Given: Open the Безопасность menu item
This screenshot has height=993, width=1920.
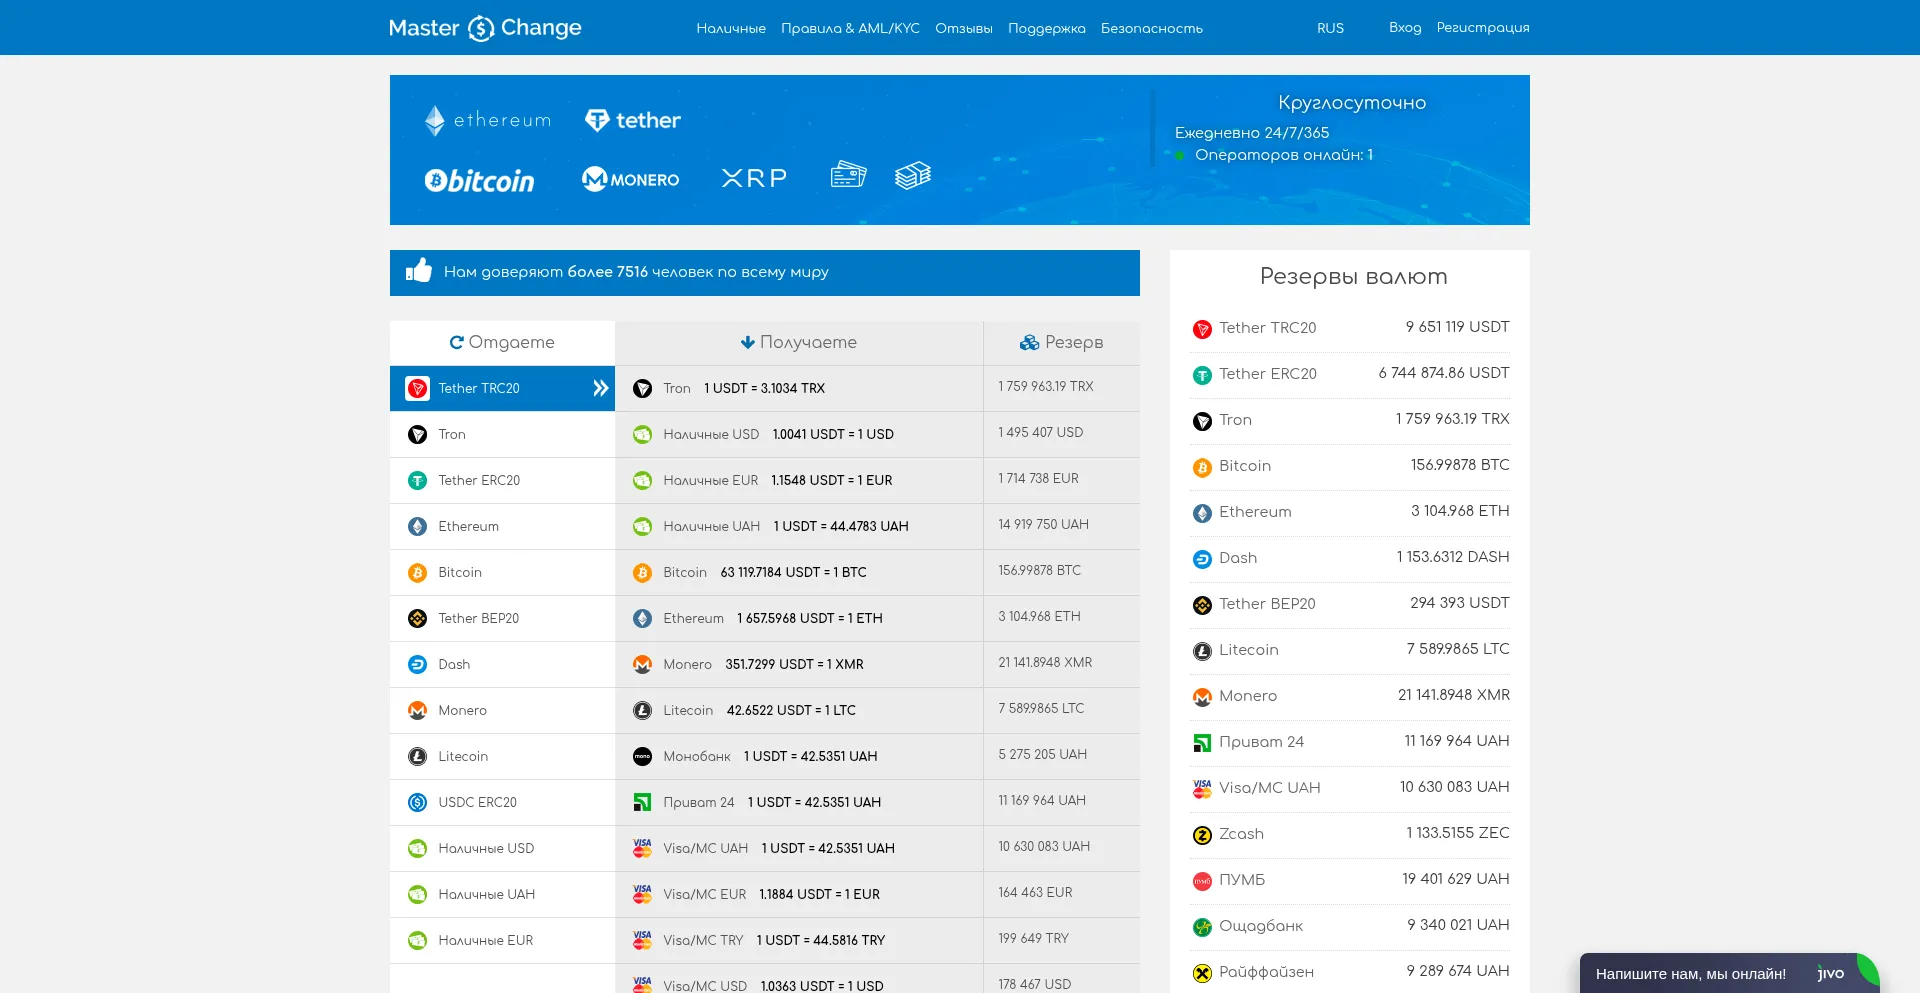Looking at the screenshot, I should point(1152,28).
